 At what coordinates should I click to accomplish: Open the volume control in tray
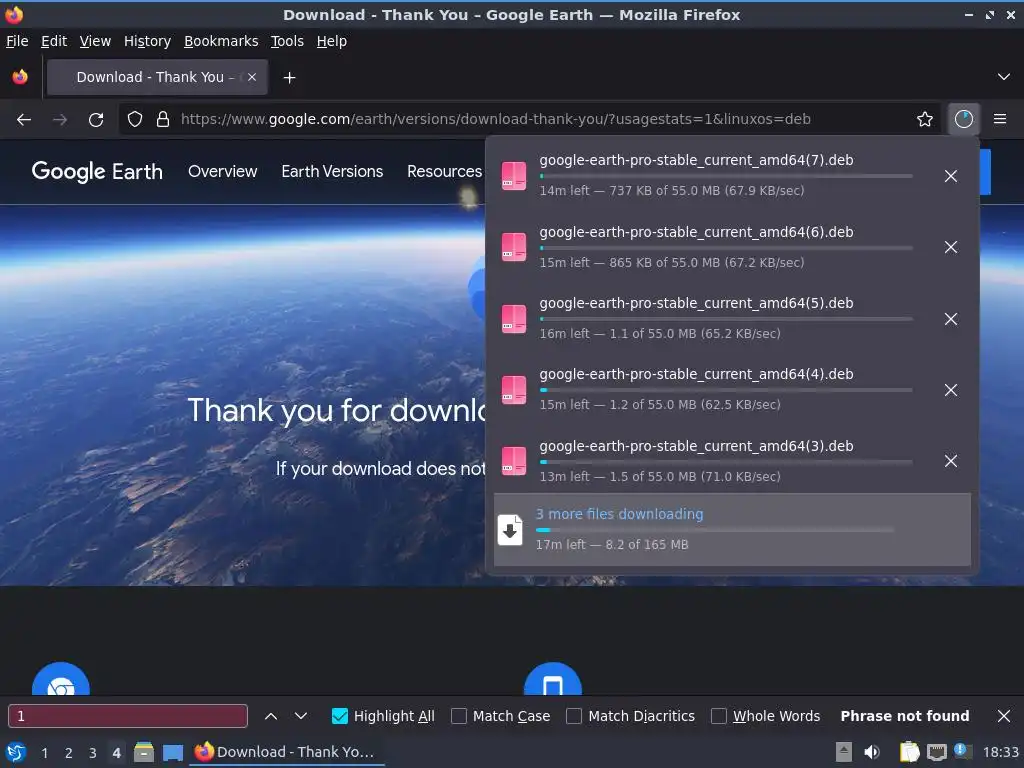872,752
